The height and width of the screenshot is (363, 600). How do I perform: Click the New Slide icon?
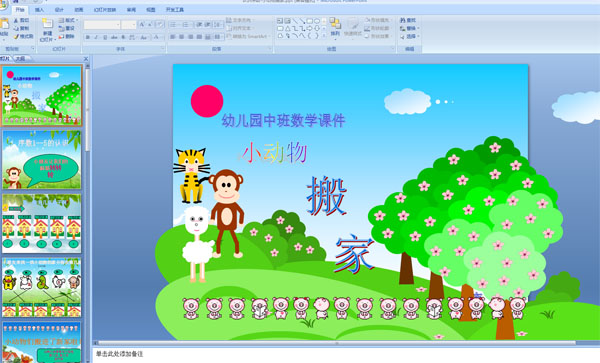coord(47,24)
